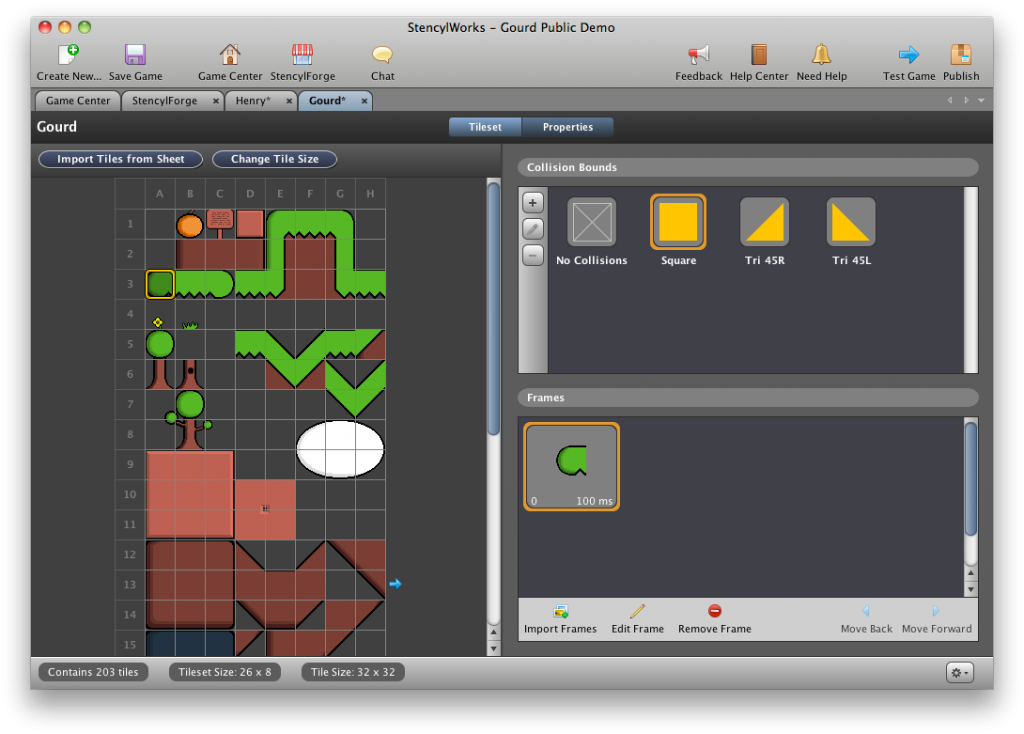Viewport: 1024px width, 734px height.
Task: Close the Gourd* tab
Action: [x=364, y=101]
